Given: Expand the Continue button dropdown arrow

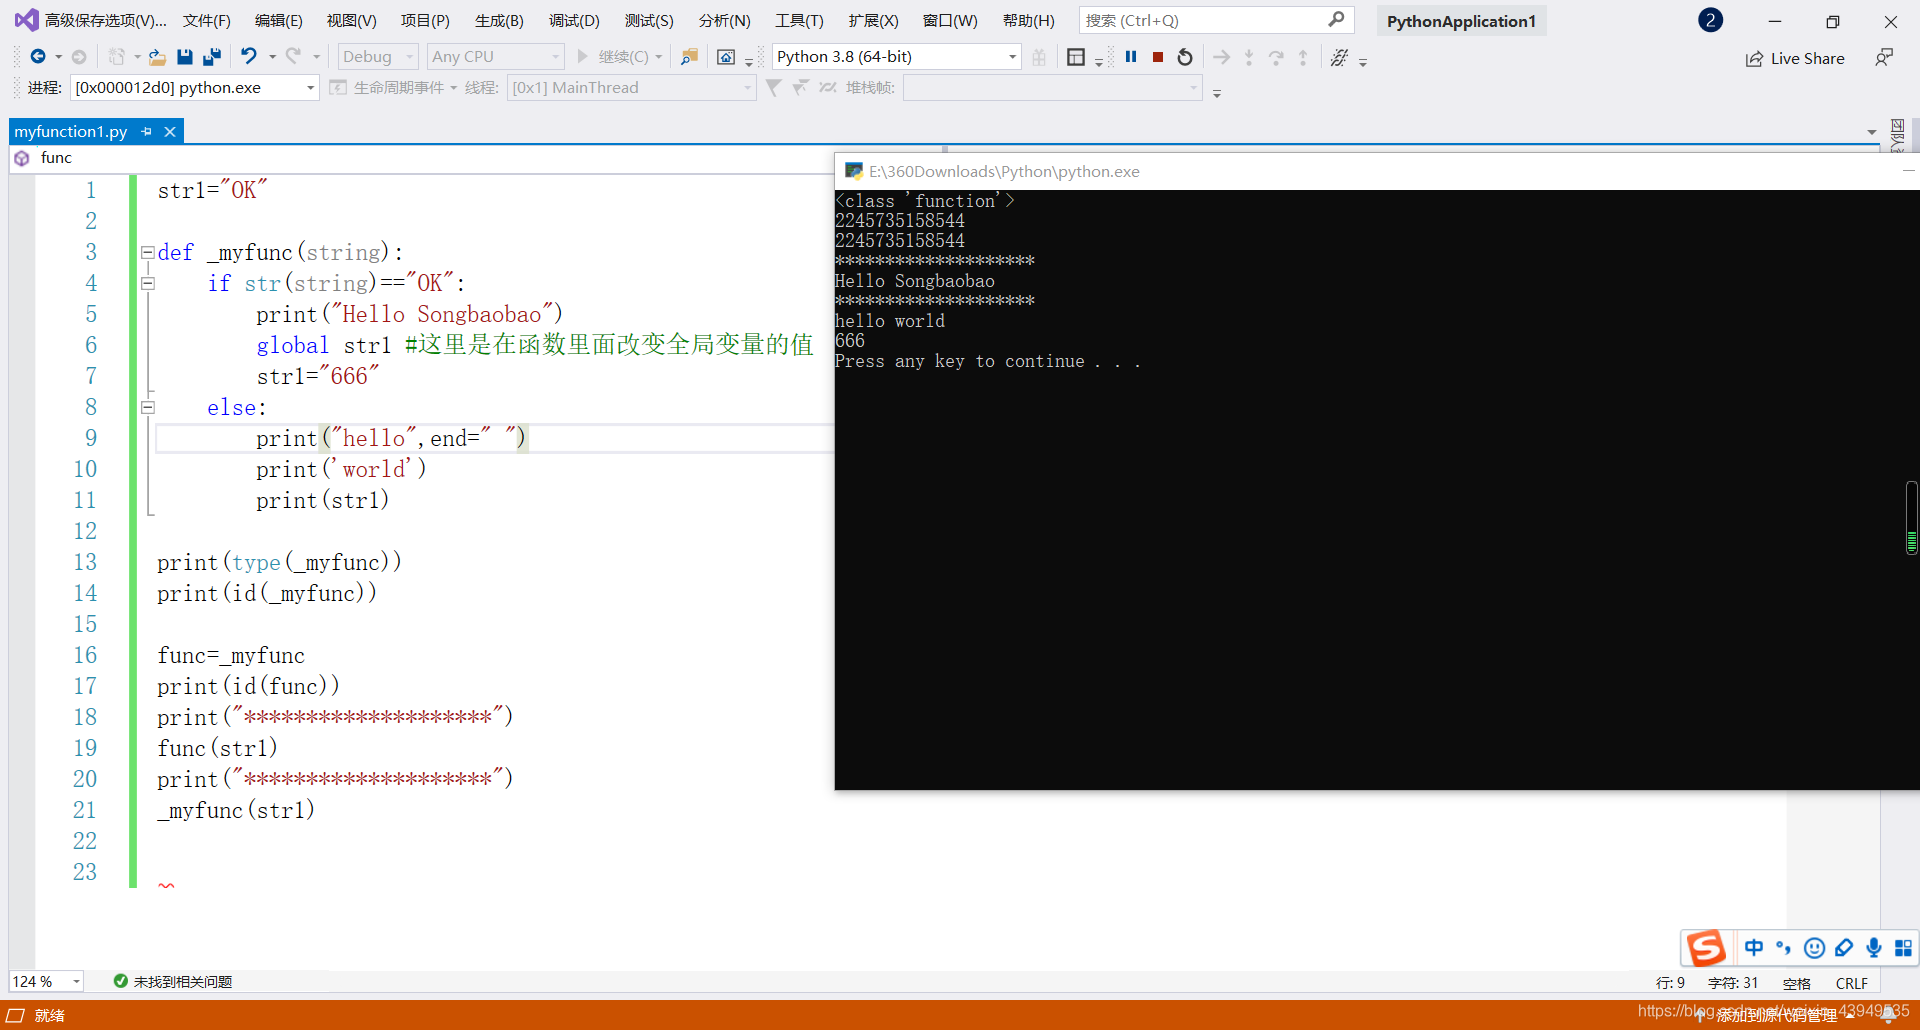Looking at the screenshot, I should tap(658, 57).
